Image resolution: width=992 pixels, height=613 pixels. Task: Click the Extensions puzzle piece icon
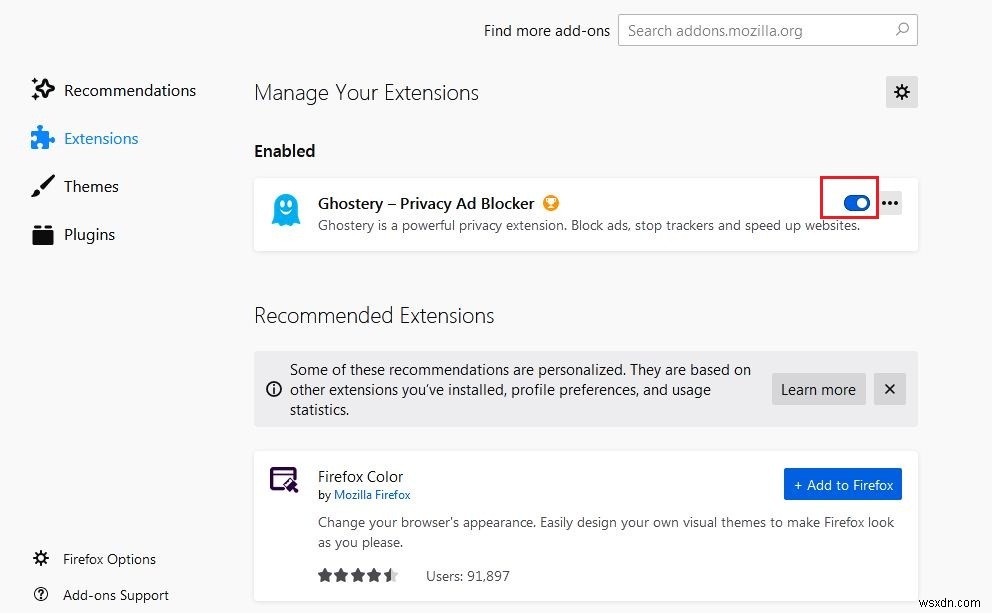(42, 138)
